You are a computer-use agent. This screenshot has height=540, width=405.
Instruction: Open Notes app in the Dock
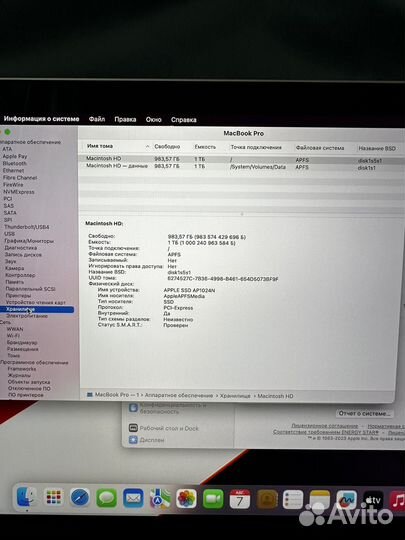coord(320,500)
